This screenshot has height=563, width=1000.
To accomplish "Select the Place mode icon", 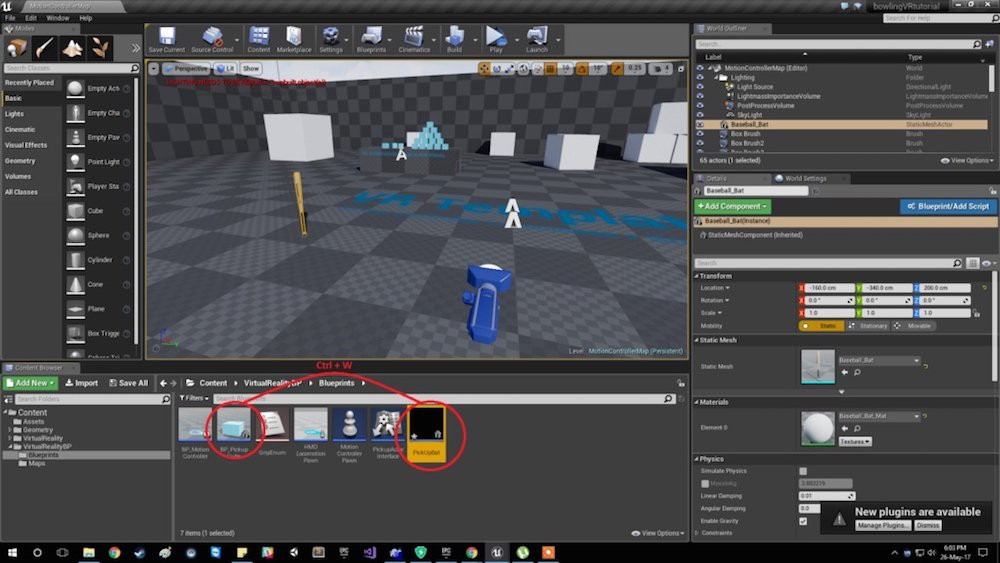I will click(x=17, y=48).
